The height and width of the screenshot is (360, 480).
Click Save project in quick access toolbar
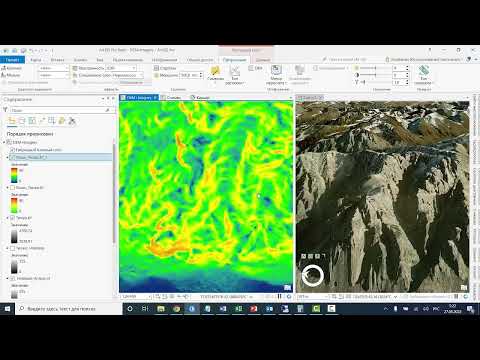pos(23,50)
